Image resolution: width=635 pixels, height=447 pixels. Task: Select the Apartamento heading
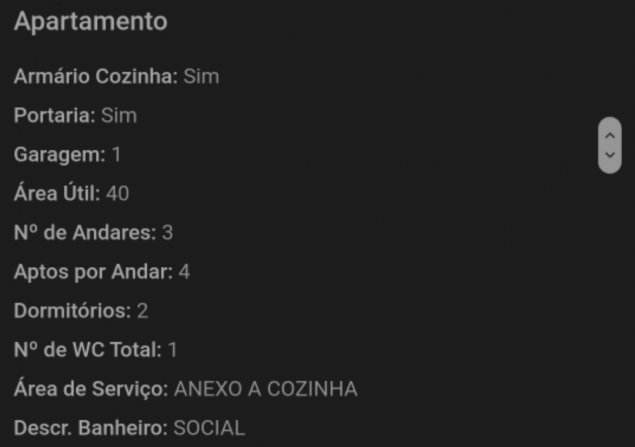click(91, 21)
